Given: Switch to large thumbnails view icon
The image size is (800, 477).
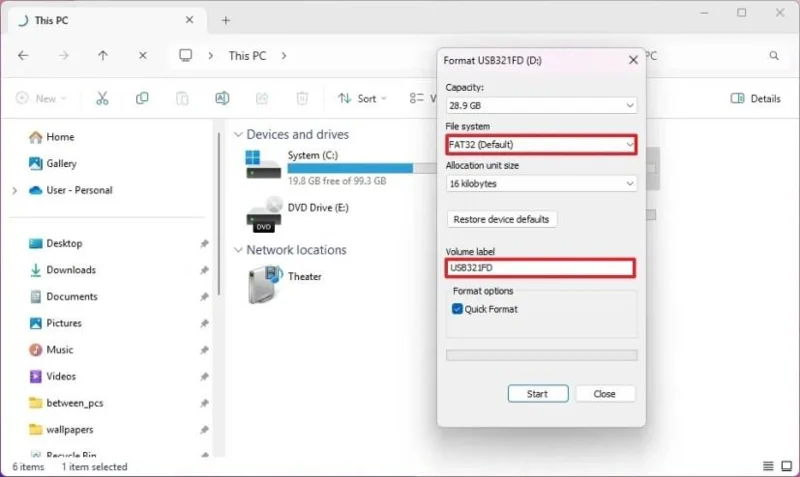Looking at the screenshot, I should (786, 466).
